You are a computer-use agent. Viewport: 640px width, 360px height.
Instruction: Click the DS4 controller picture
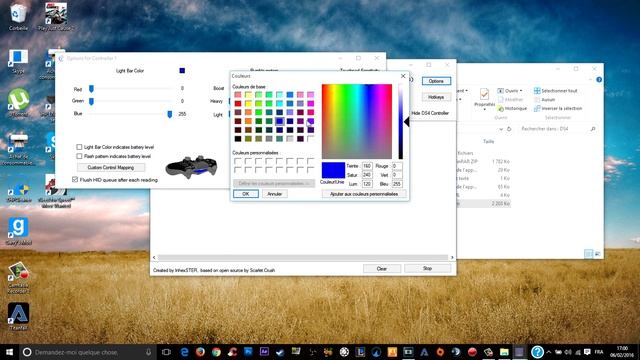coord(191,167)
